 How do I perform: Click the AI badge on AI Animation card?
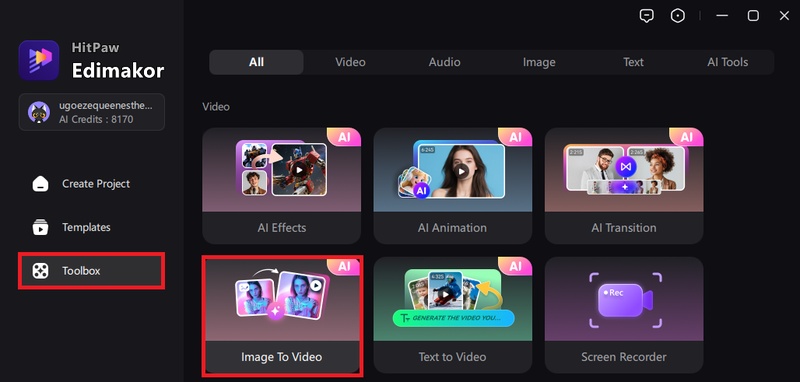(515, 138)
